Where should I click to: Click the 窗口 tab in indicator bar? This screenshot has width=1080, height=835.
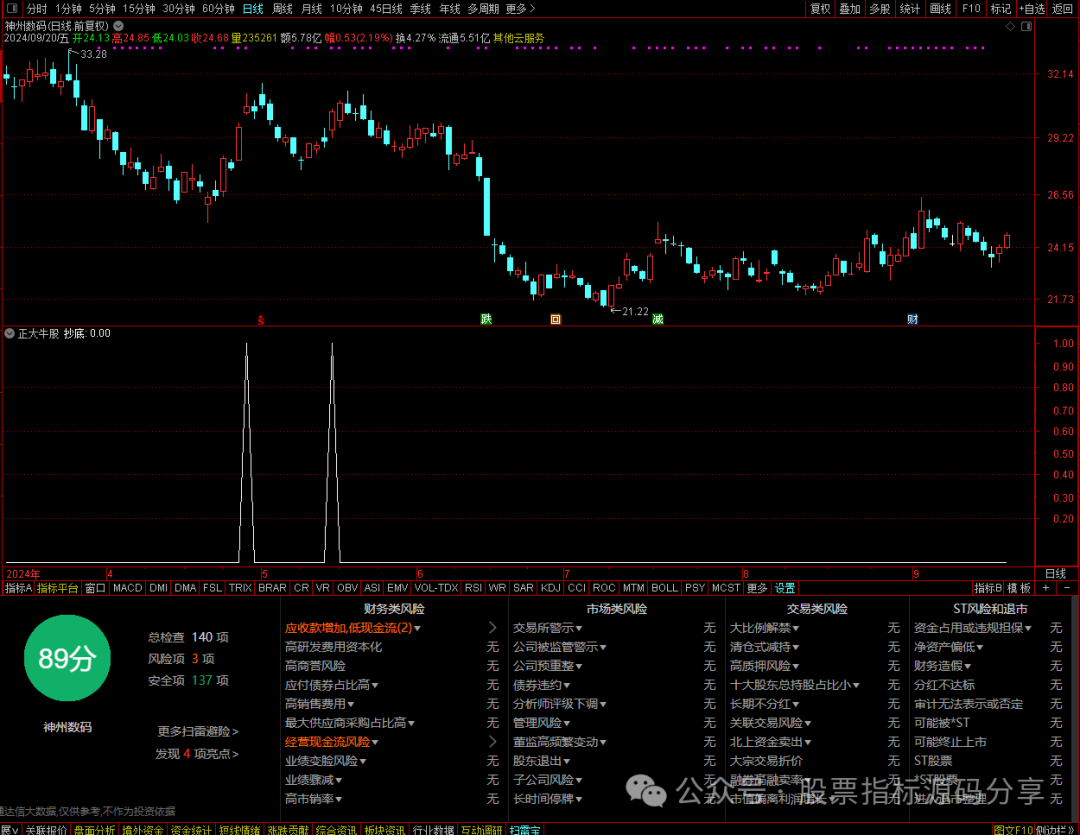95,588
